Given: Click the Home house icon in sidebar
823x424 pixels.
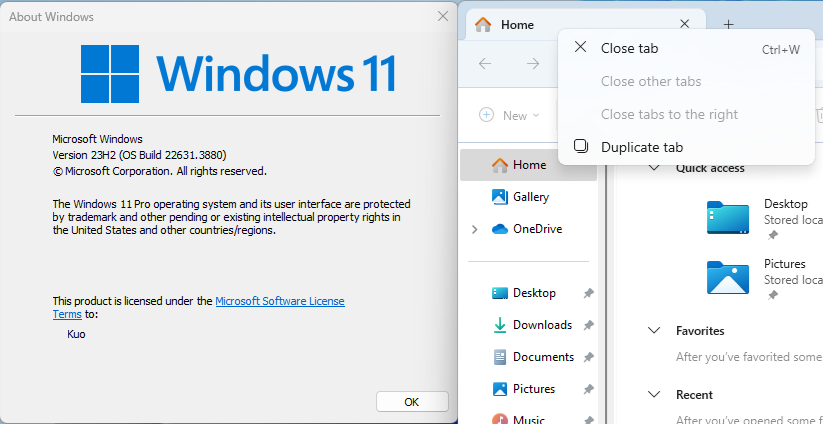Looking at the screenshot, I should coord(500,165).
